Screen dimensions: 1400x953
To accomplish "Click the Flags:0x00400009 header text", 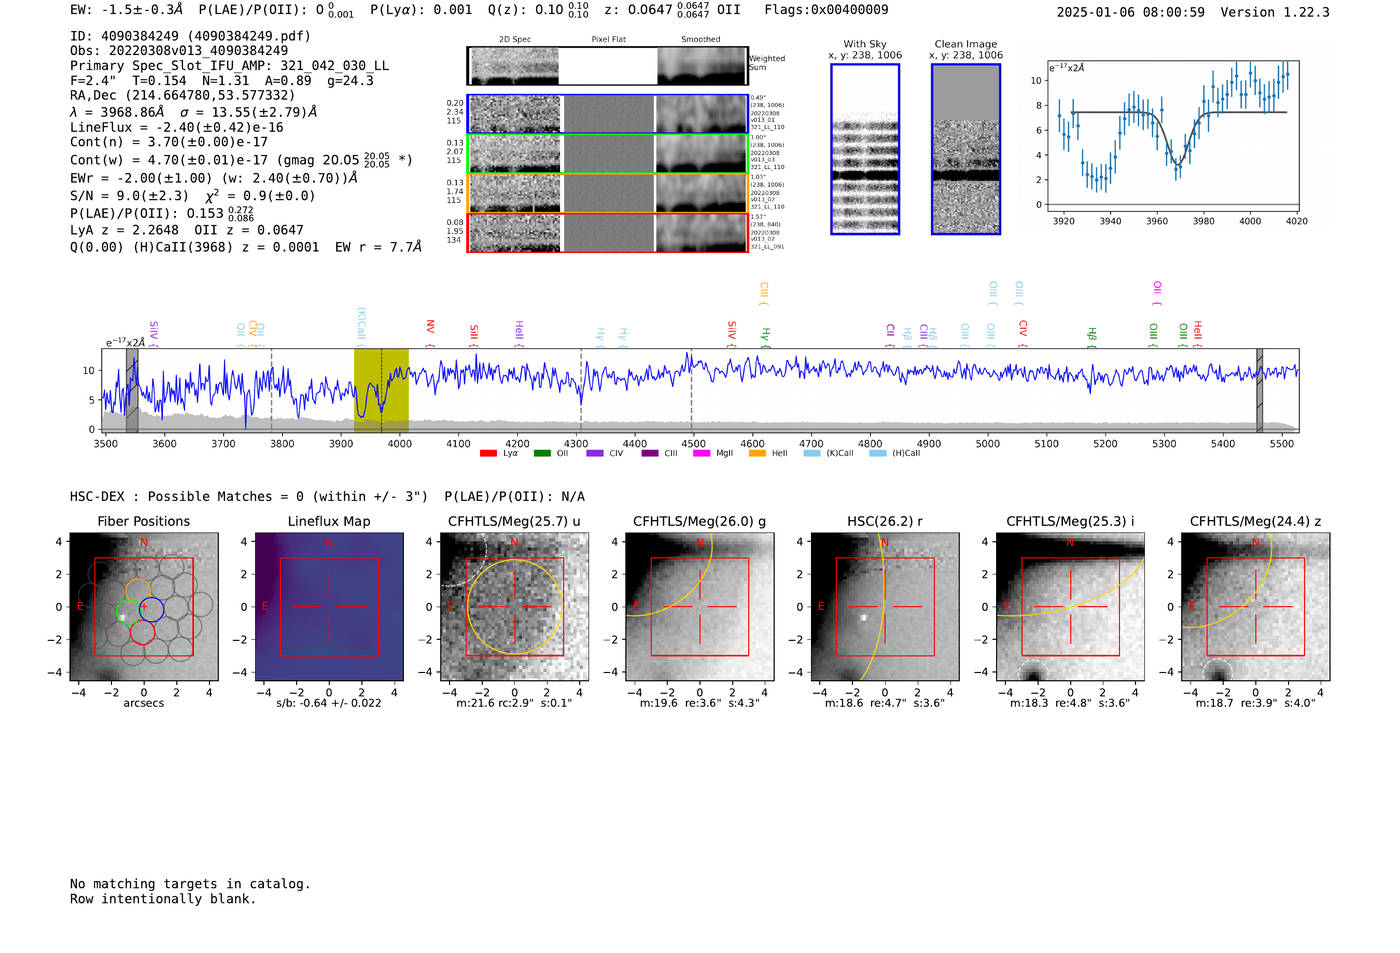I will click(826, 10).
